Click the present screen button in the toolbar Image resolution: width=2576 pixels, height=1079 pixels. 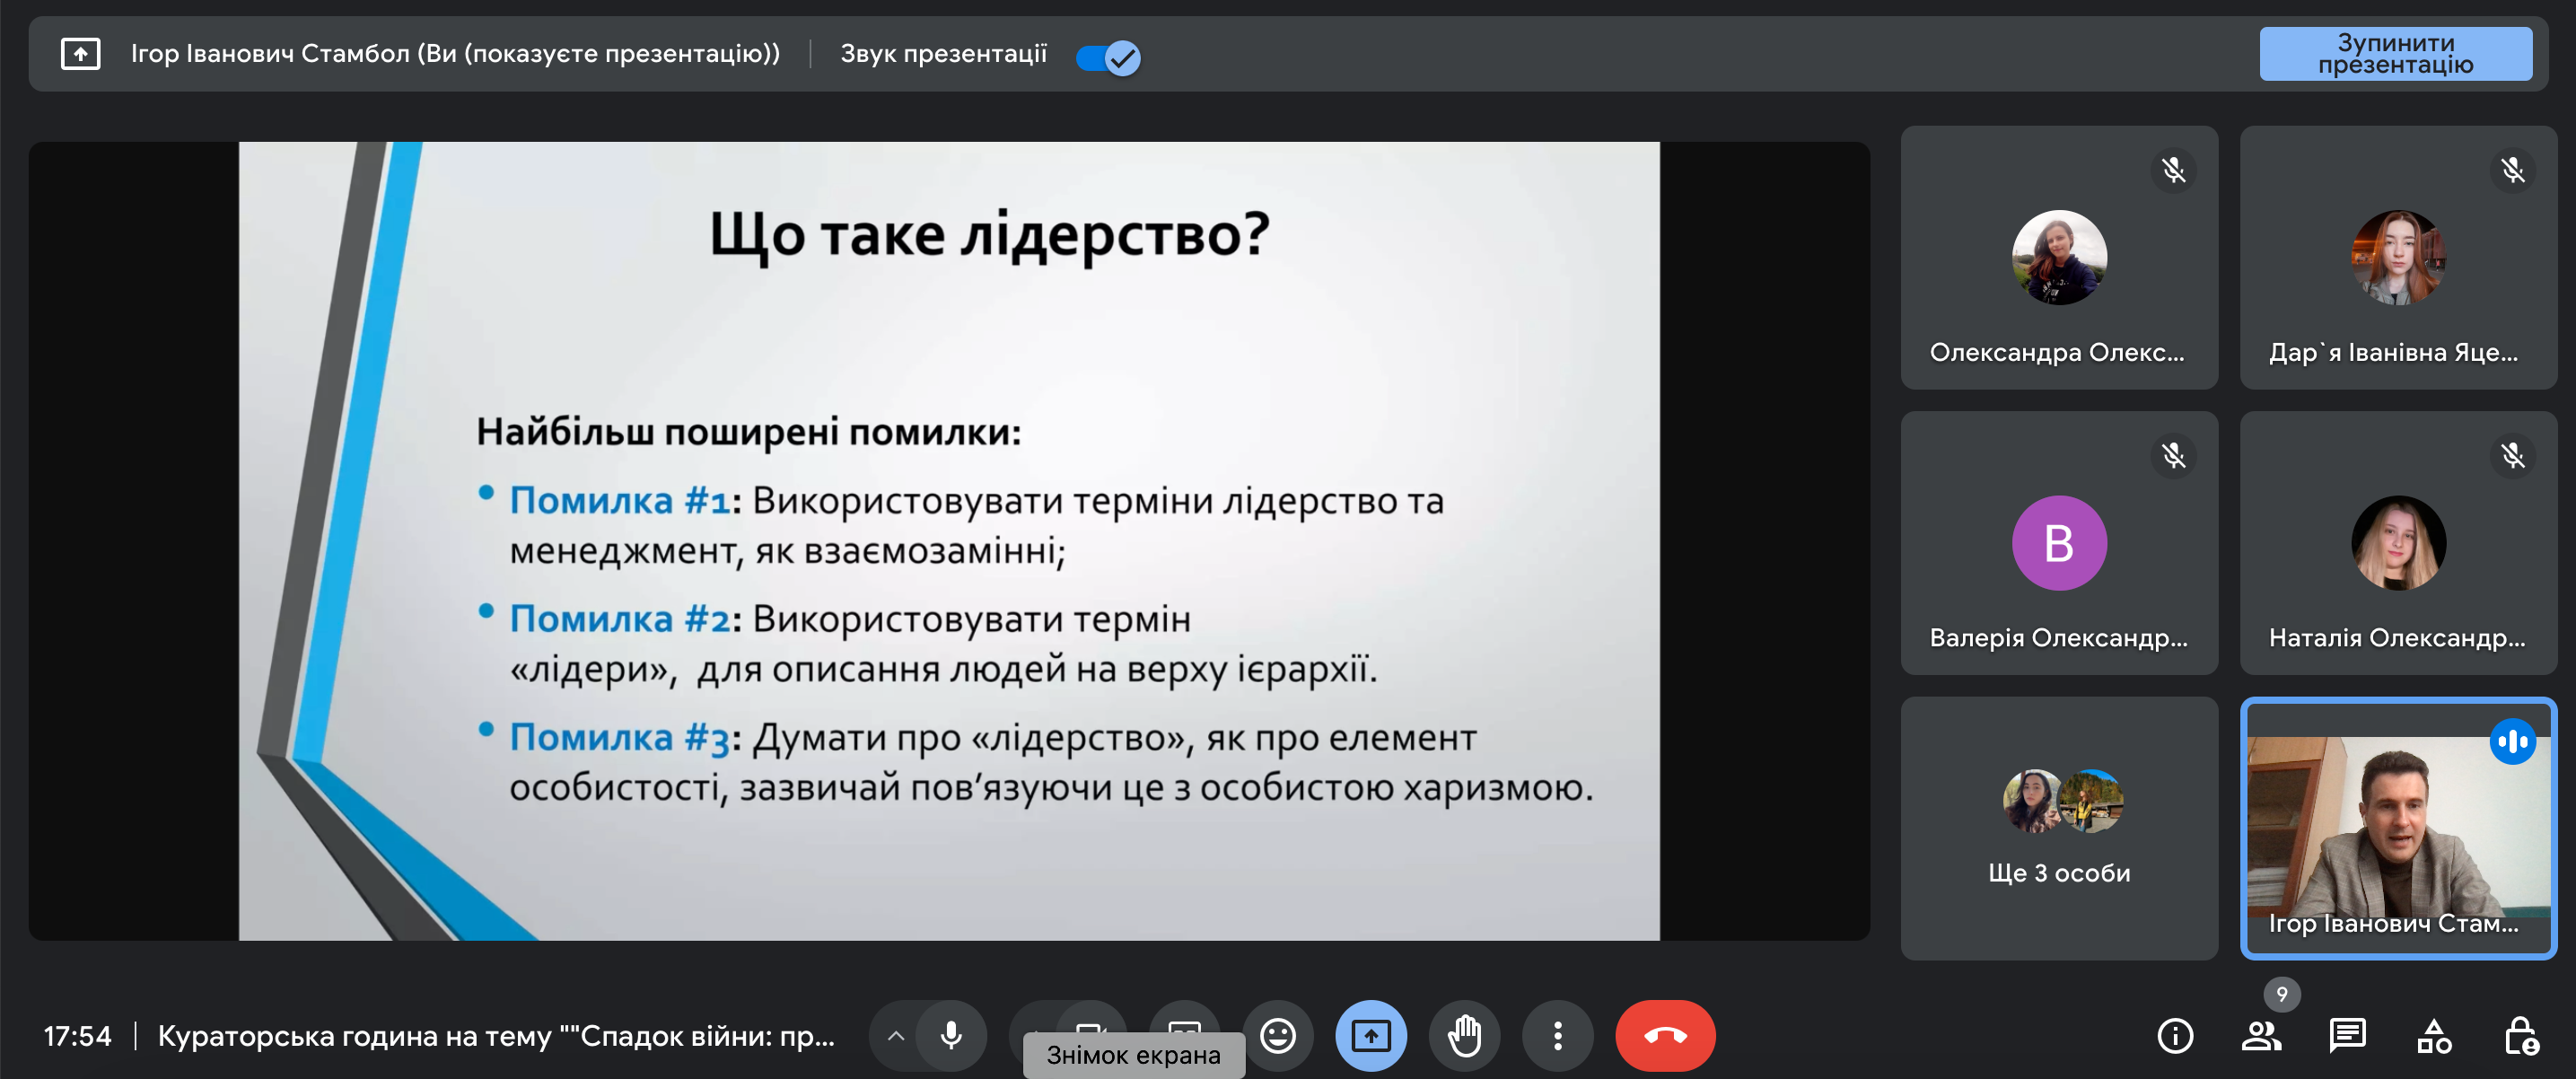1370,1034
